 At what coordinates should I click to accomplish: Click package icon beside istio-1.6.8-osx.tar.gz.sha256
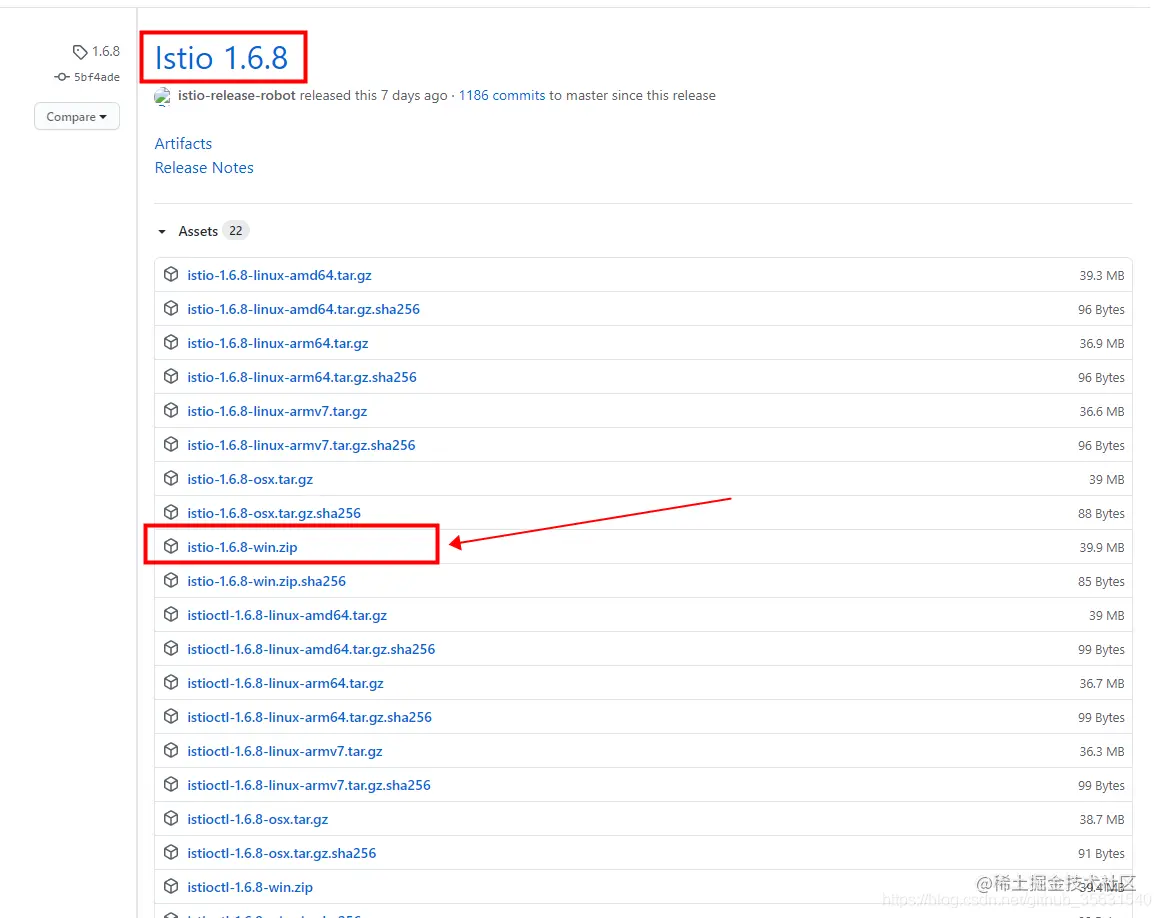point(171,513)
